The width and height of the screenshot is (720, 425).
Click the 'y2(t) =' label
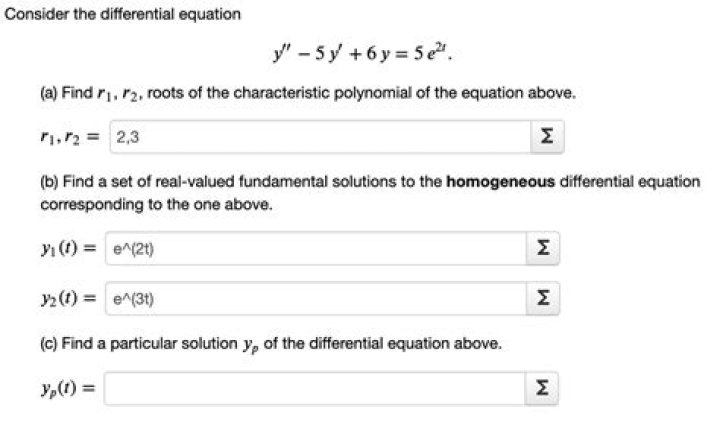68,298
